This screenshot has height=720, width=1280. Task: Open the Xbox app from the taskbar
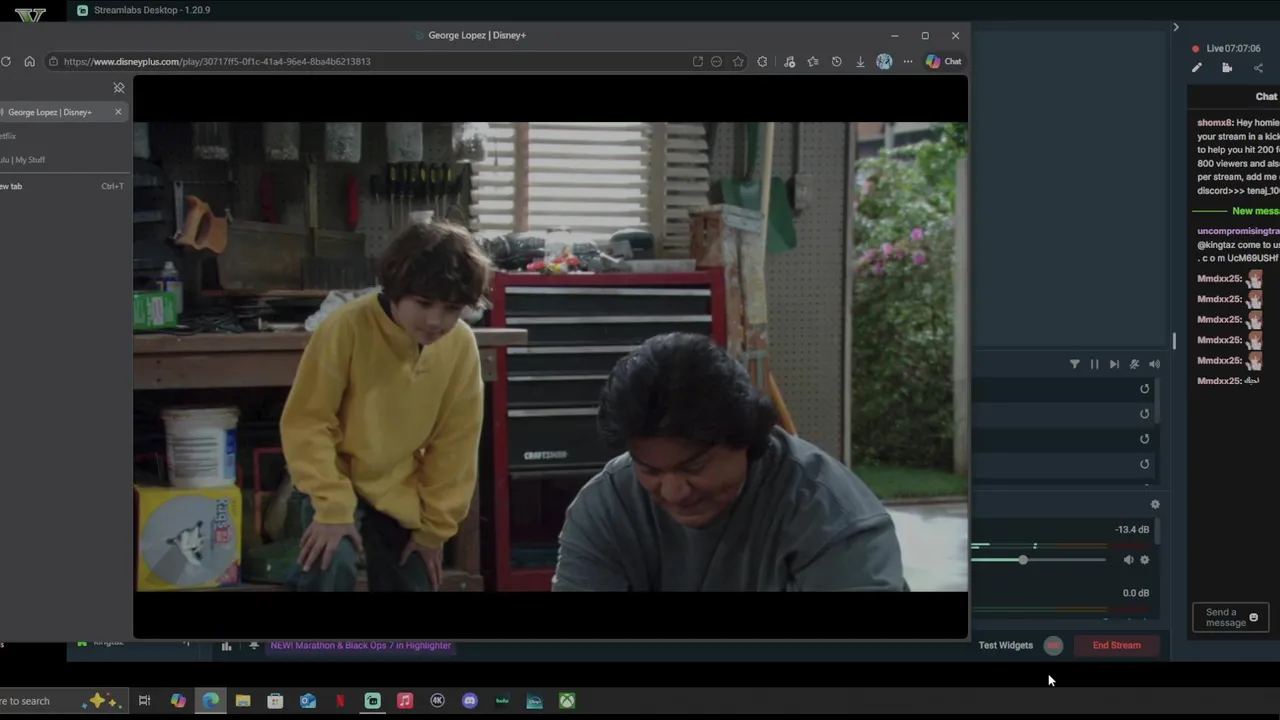[x=567, y=701]
